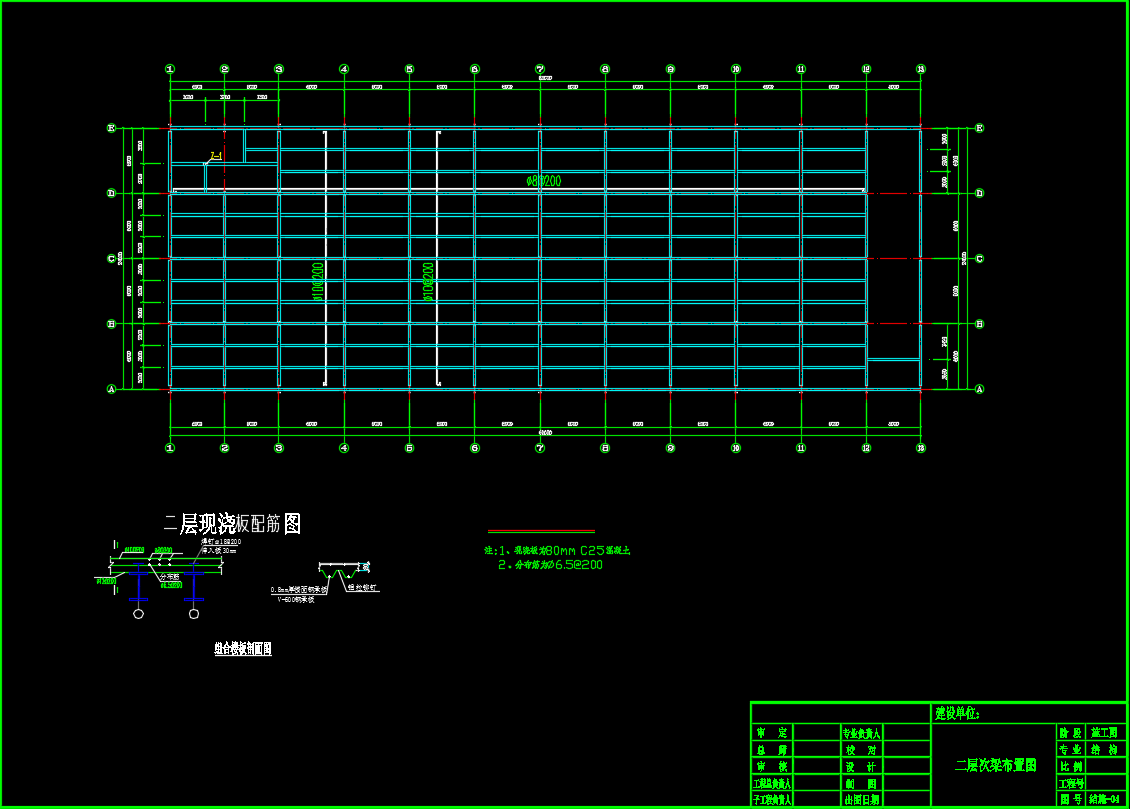
Task: Click axis bubble 13 at the bottom right
Action: tap(921, 448)
